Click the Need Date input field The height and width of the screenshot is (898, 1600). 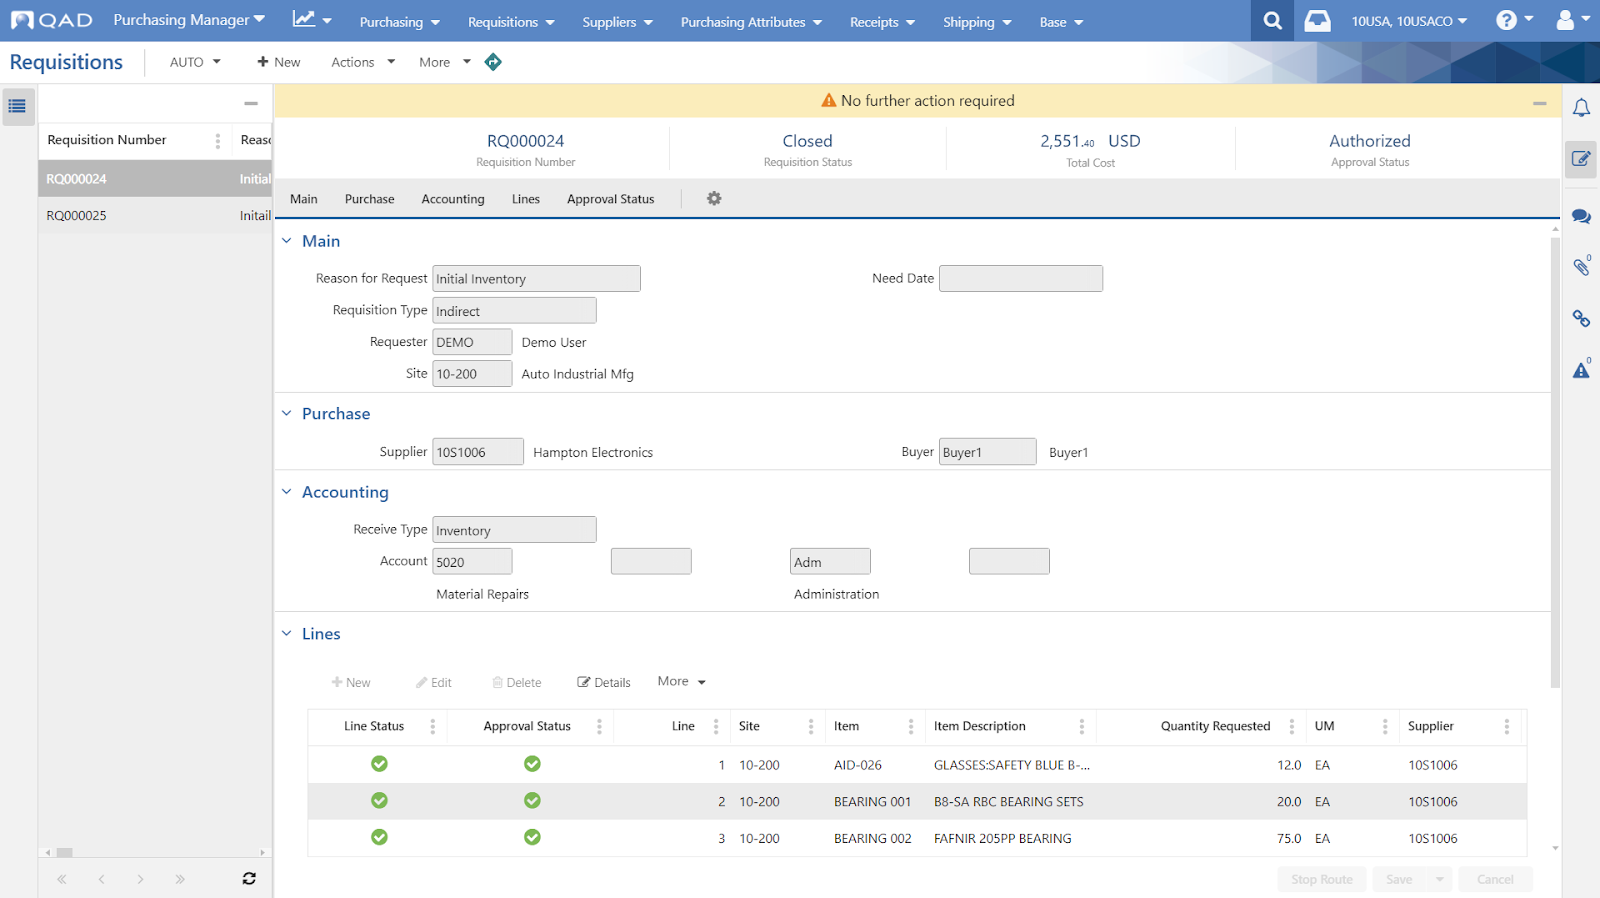tap(1020, 279)
